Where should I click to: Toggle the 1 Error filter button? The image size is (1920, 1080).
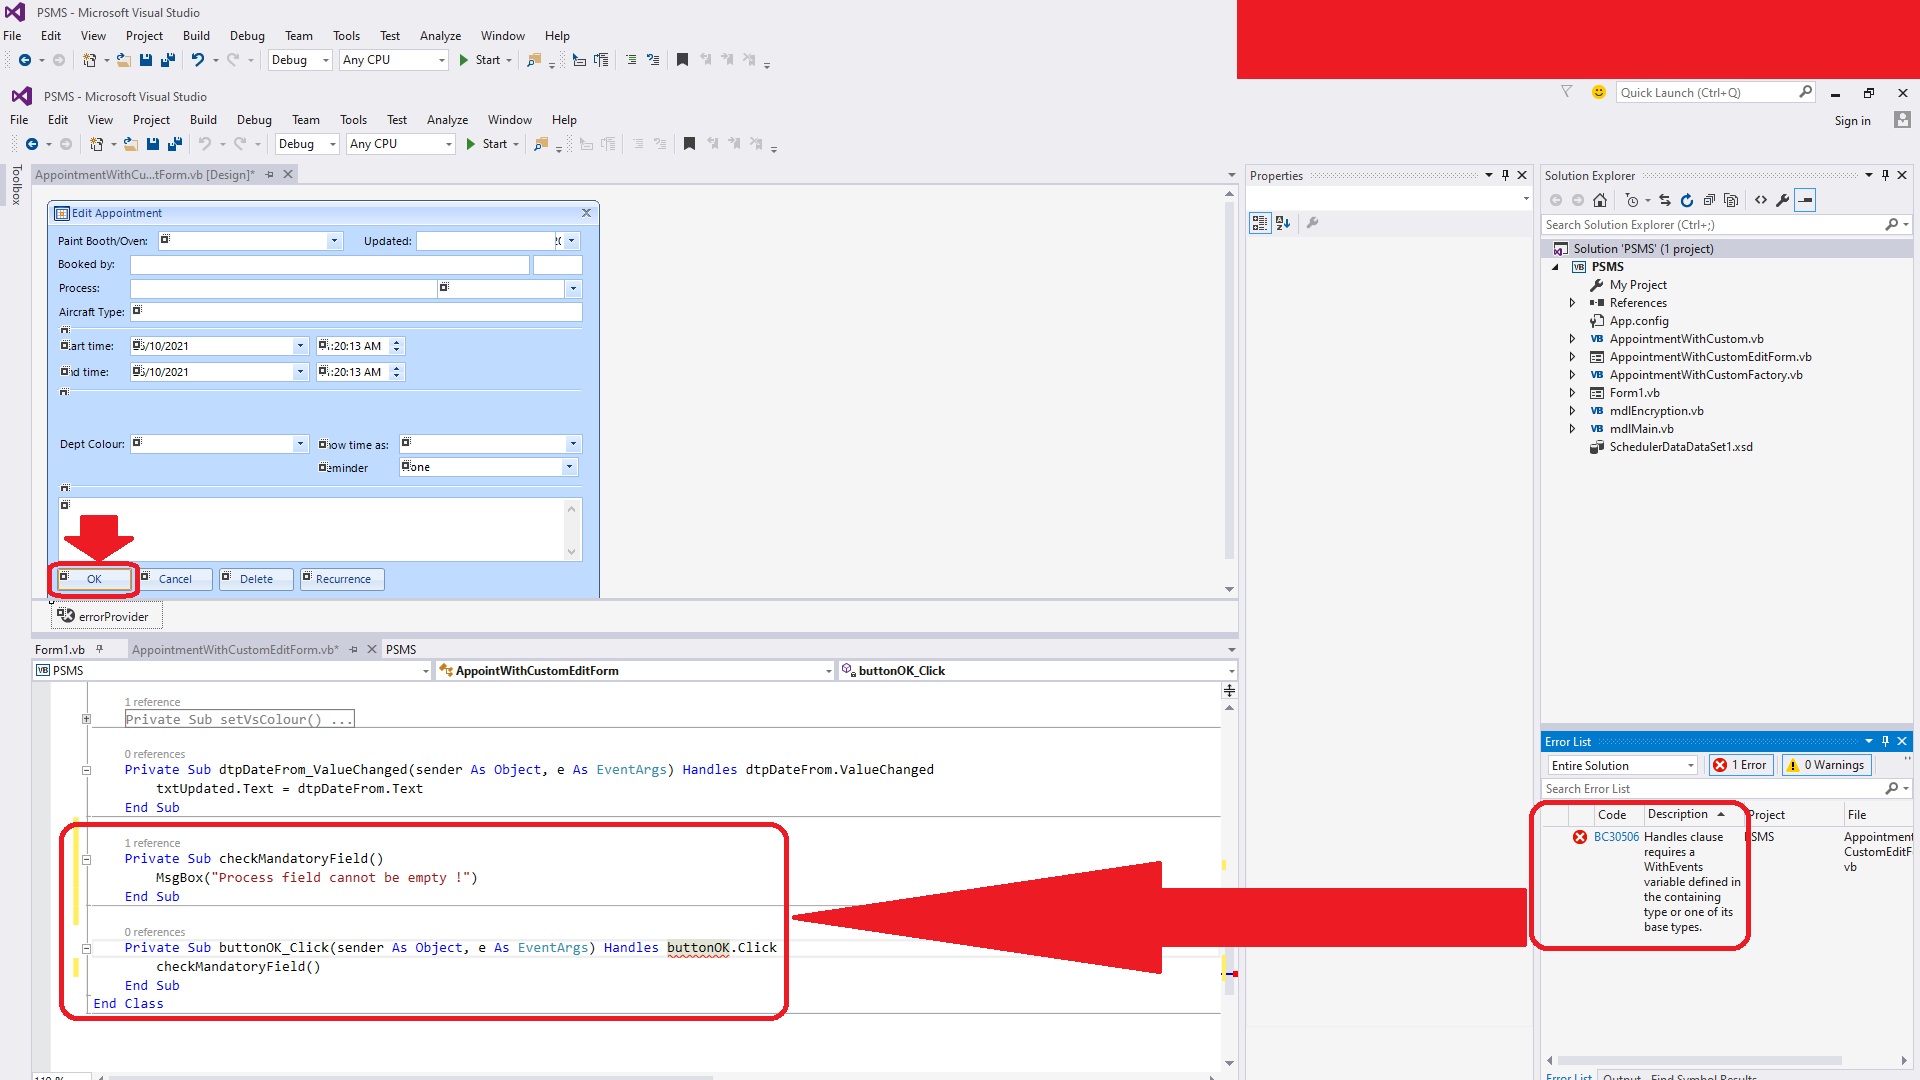click(x=1741, y=765)
